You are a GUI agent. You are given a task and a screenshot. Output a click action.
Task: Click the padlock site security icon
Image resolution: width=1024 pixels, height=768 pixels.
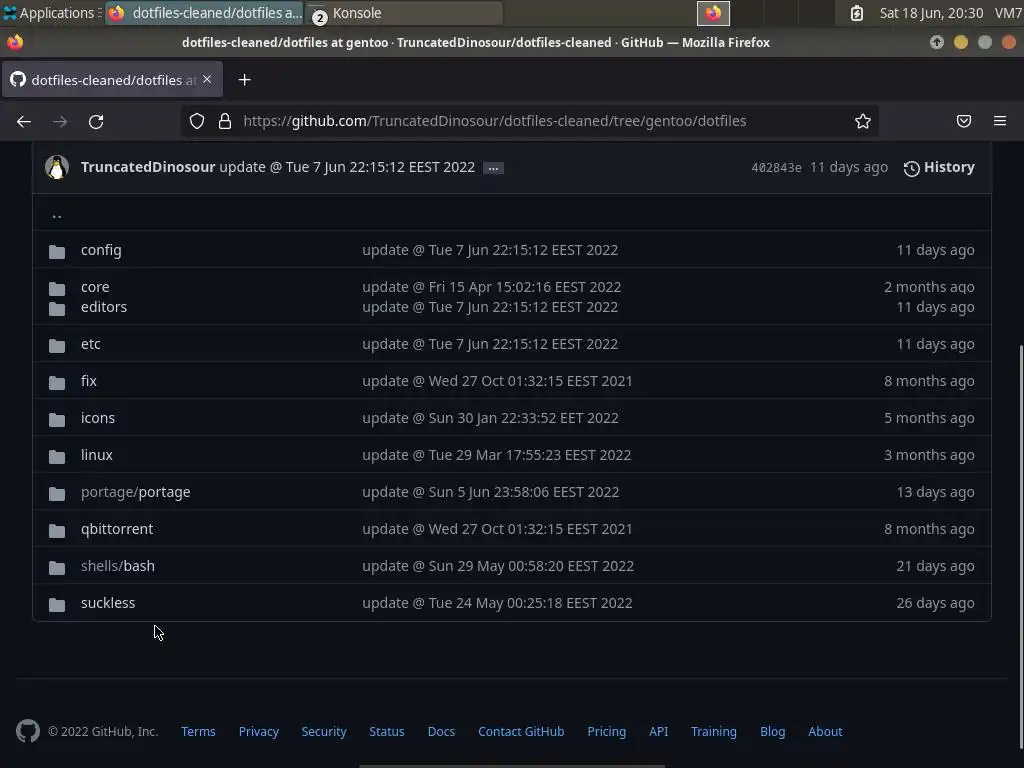[x=225, y=121]
